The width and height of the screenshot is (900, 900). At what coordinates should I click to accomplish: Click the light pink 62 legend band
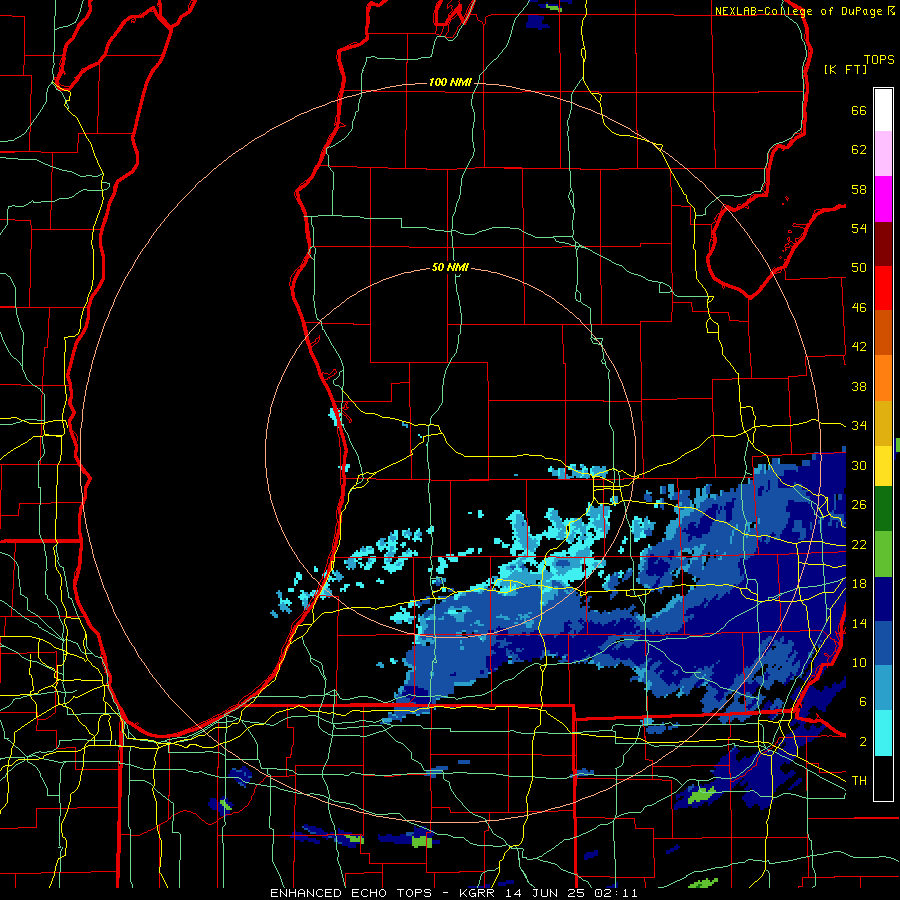coord(883,154)
